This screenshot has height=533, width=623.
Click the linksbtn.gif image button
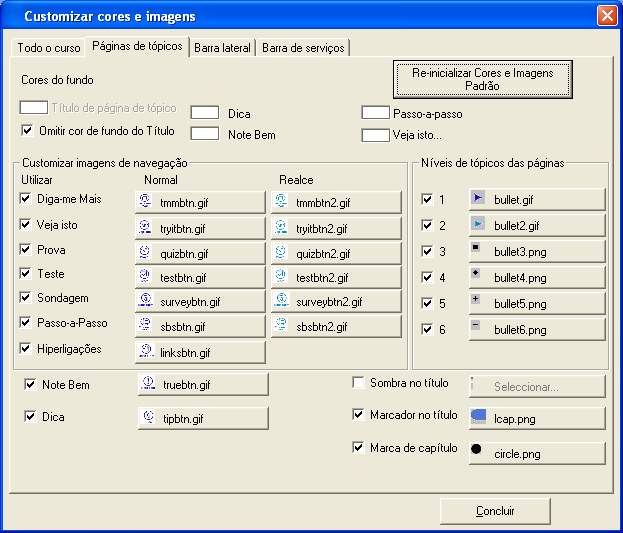click(200, 352)
